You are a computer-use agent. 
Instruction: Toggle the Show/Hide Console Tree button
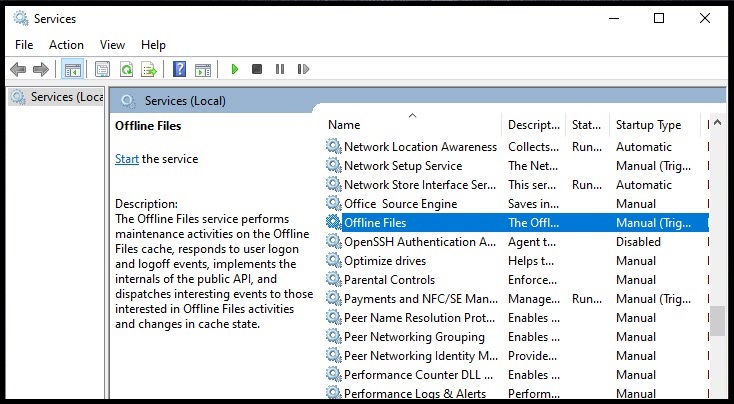[73, 70]
